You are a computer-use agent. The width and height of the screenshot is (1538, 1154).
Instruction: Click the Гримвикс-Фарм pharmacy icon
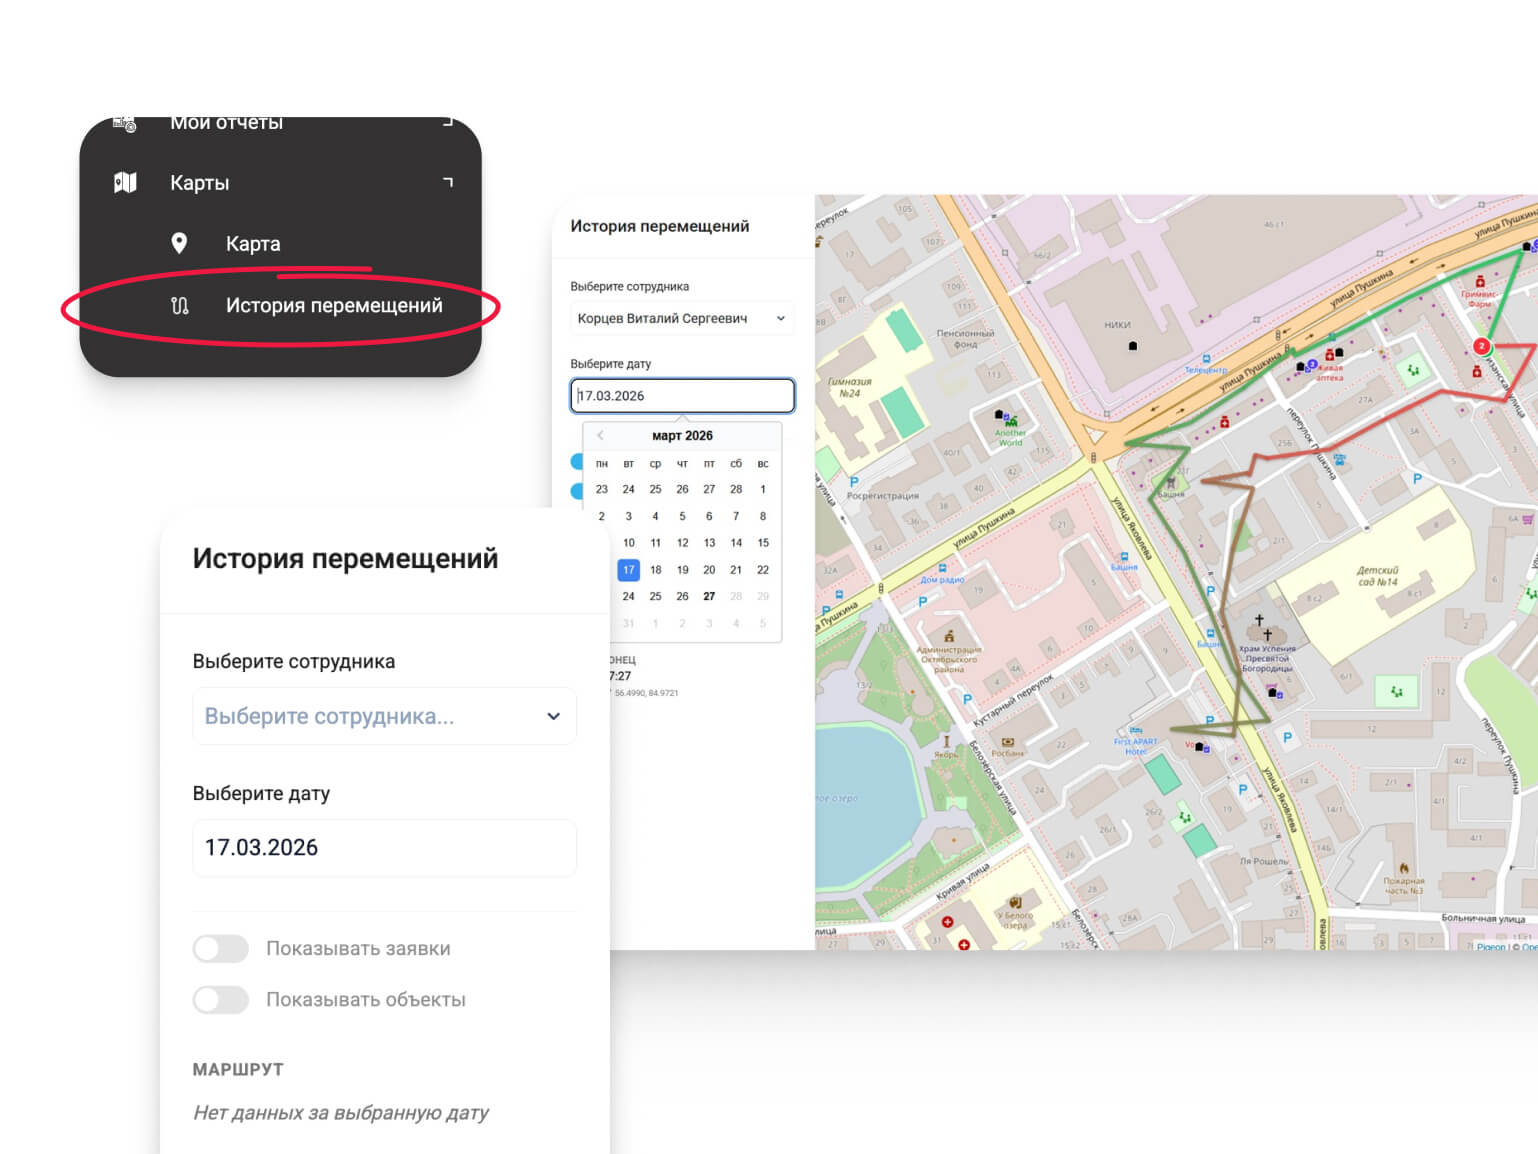1480,282
